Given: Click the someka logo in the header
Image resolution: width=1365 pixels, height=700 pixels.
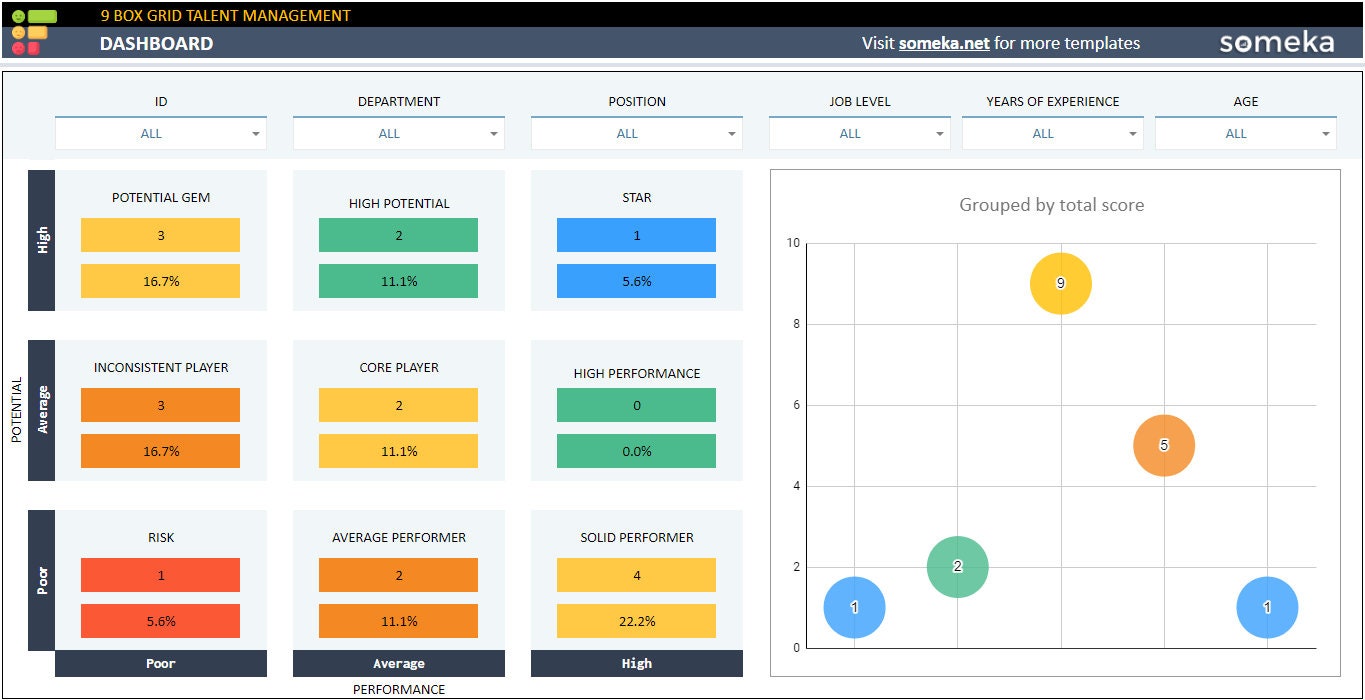Looking at the screenshot, I should (1276, 43).
